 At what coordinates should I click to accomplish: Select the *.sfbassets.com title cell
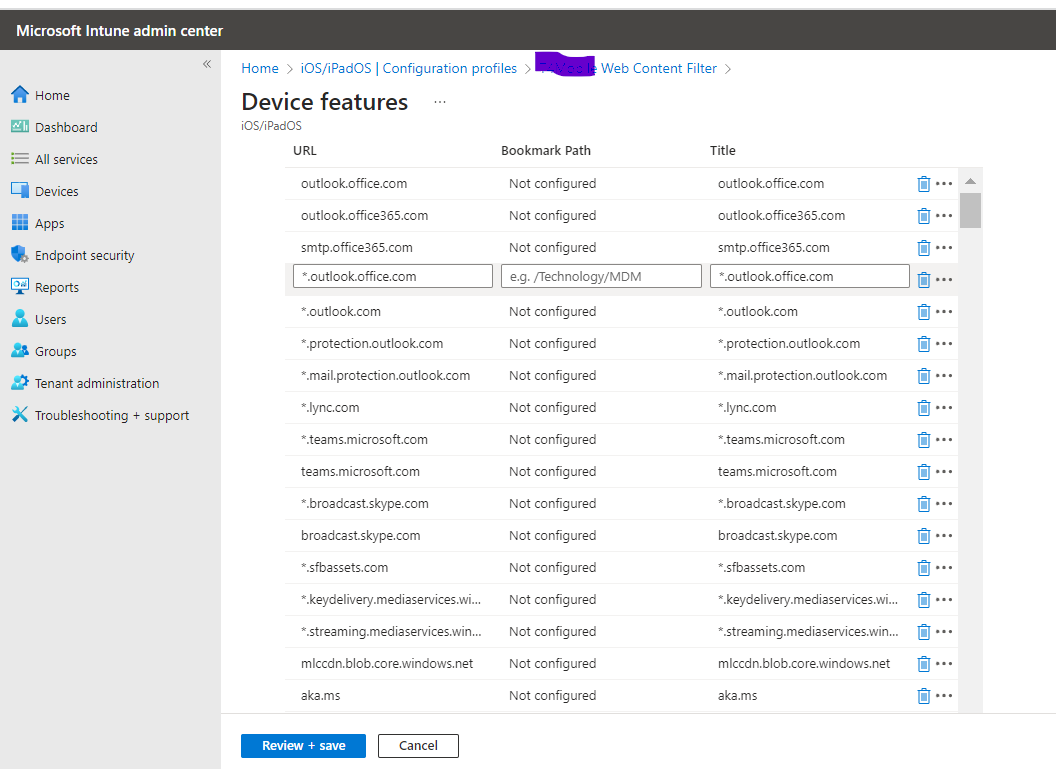tap(761, 568)
